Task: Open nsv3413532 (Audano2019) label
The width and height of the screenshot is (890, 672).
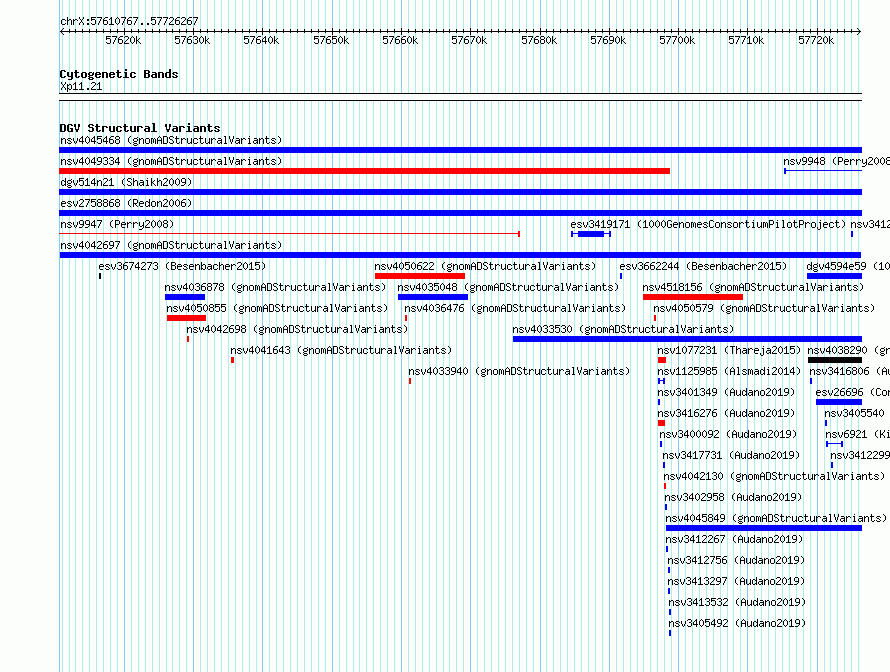Action: click(737, 602)
